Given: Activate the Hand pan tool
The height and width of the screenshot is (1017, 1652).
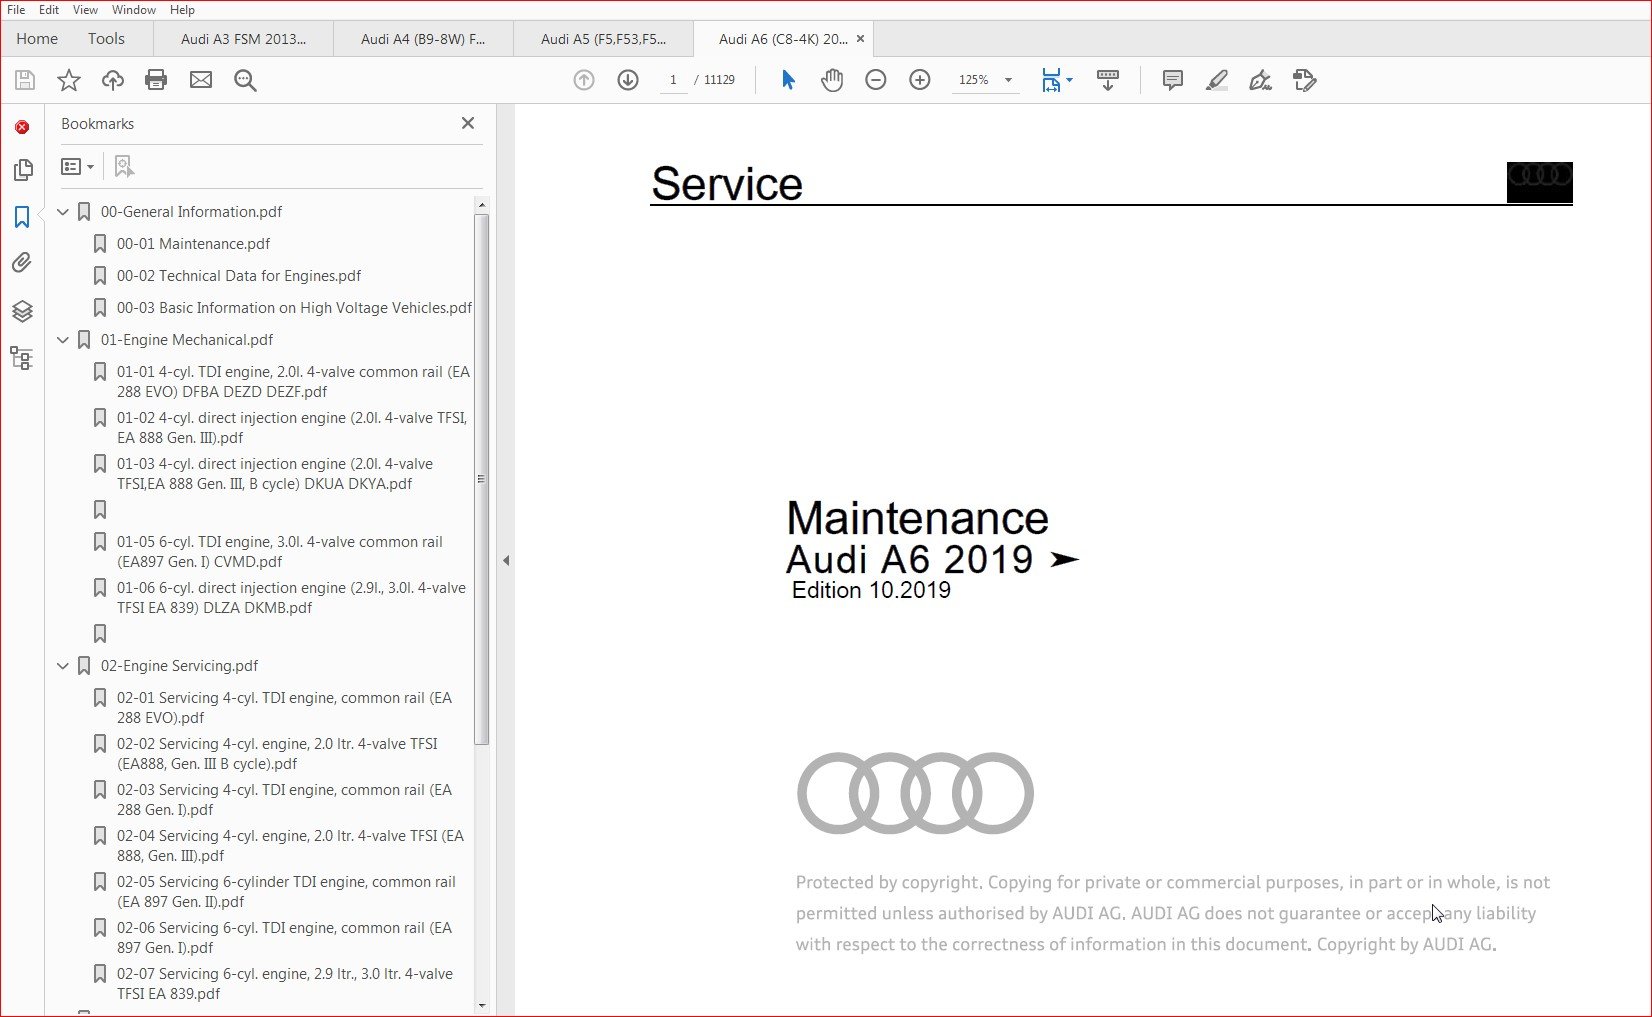Looking at the screenshot, I should pyautogui.click(x=832, y=80).
